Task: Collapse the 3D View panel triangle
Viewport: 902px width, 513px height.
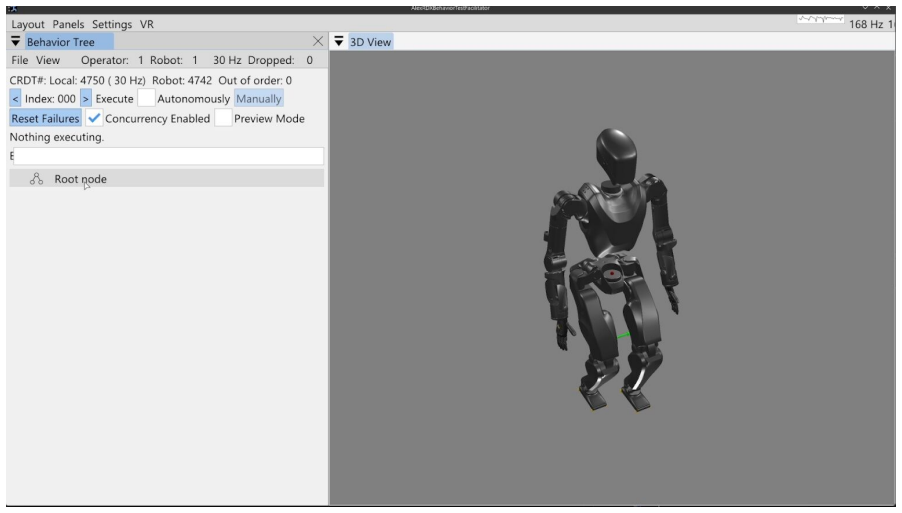Action: click(339, 41)
